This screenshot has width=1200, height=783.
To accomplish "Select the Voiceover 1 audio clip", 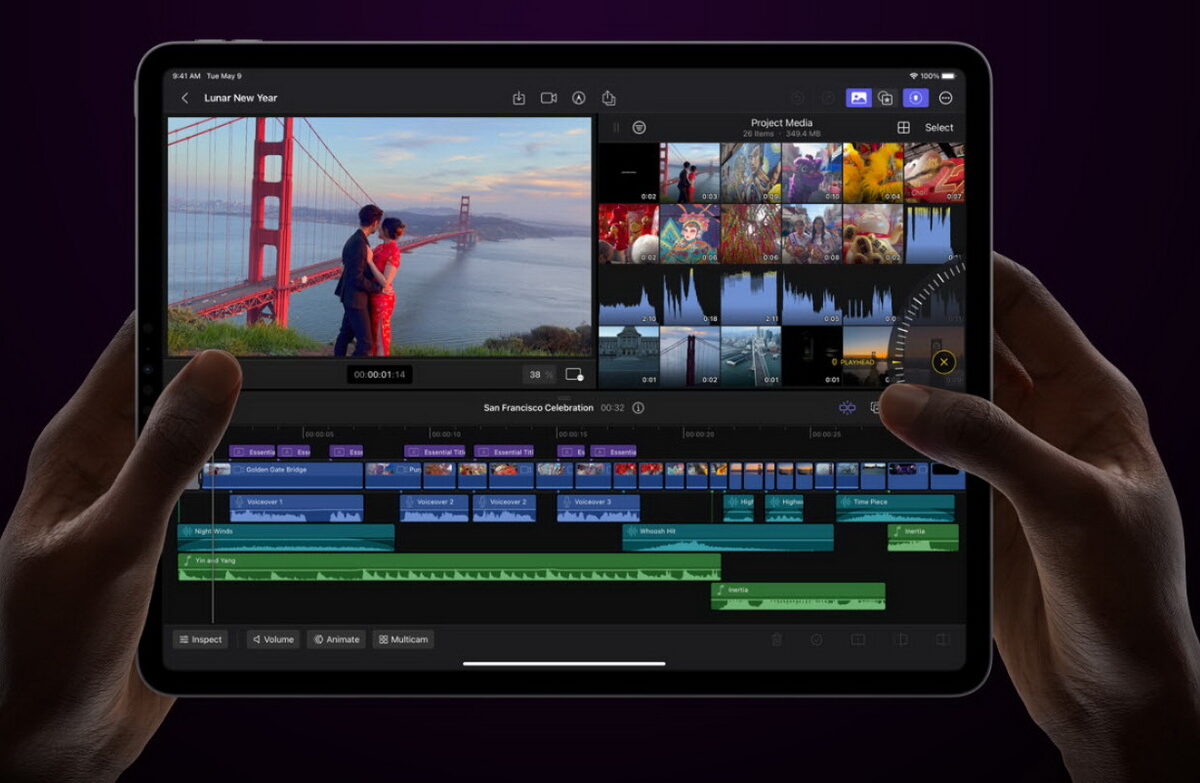I will [x=296, y=508].
